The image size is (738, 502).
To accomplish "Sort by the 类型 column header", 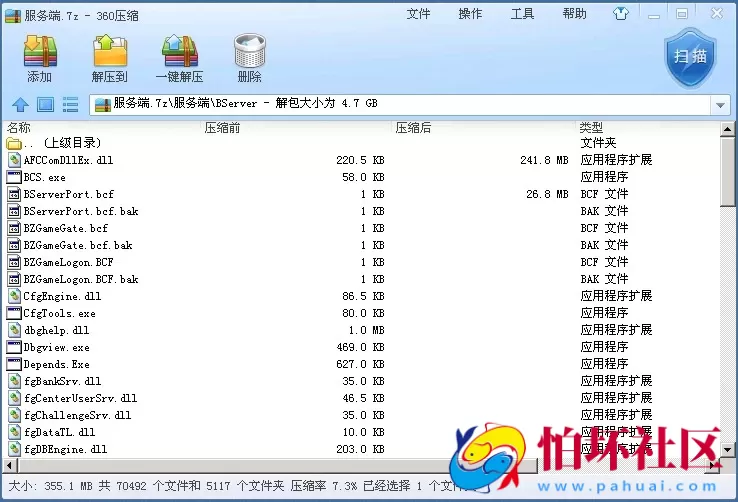I will point(591,127).
